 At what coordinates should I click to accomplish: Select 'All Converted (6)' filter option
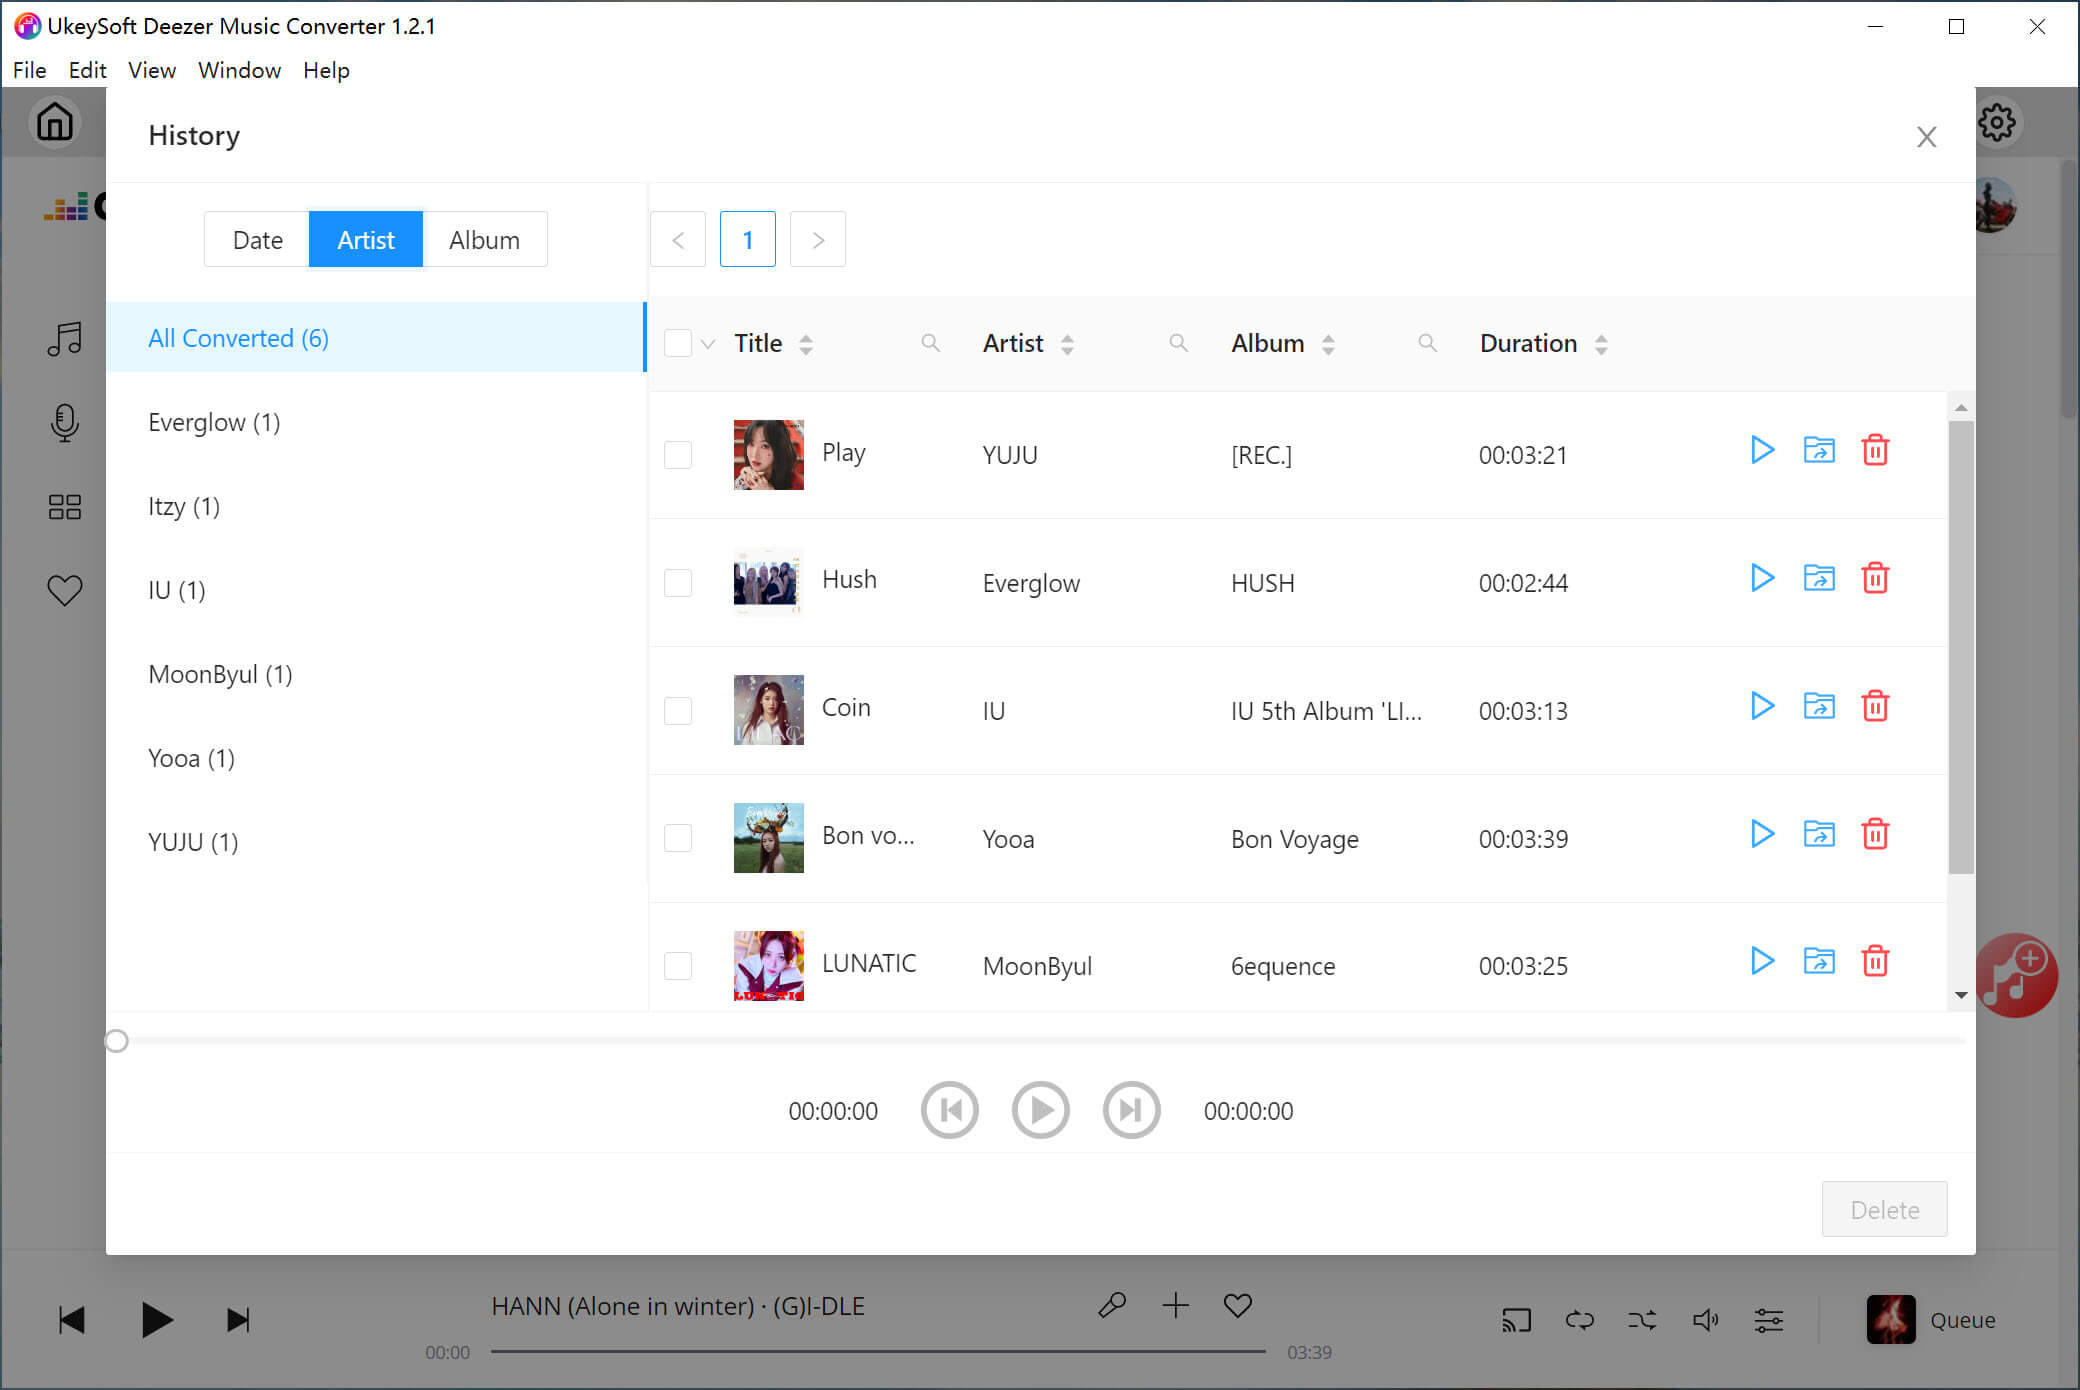pos(240,337)
